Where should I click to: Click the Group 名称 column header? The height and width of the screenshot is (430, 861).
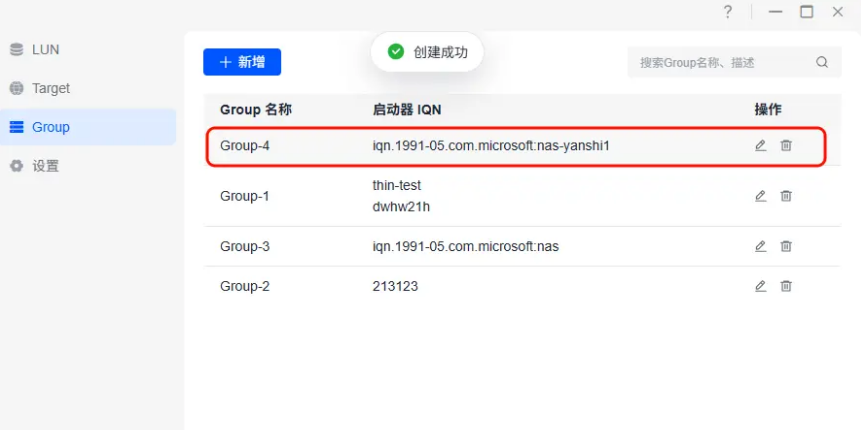click(x=255, y=109)
